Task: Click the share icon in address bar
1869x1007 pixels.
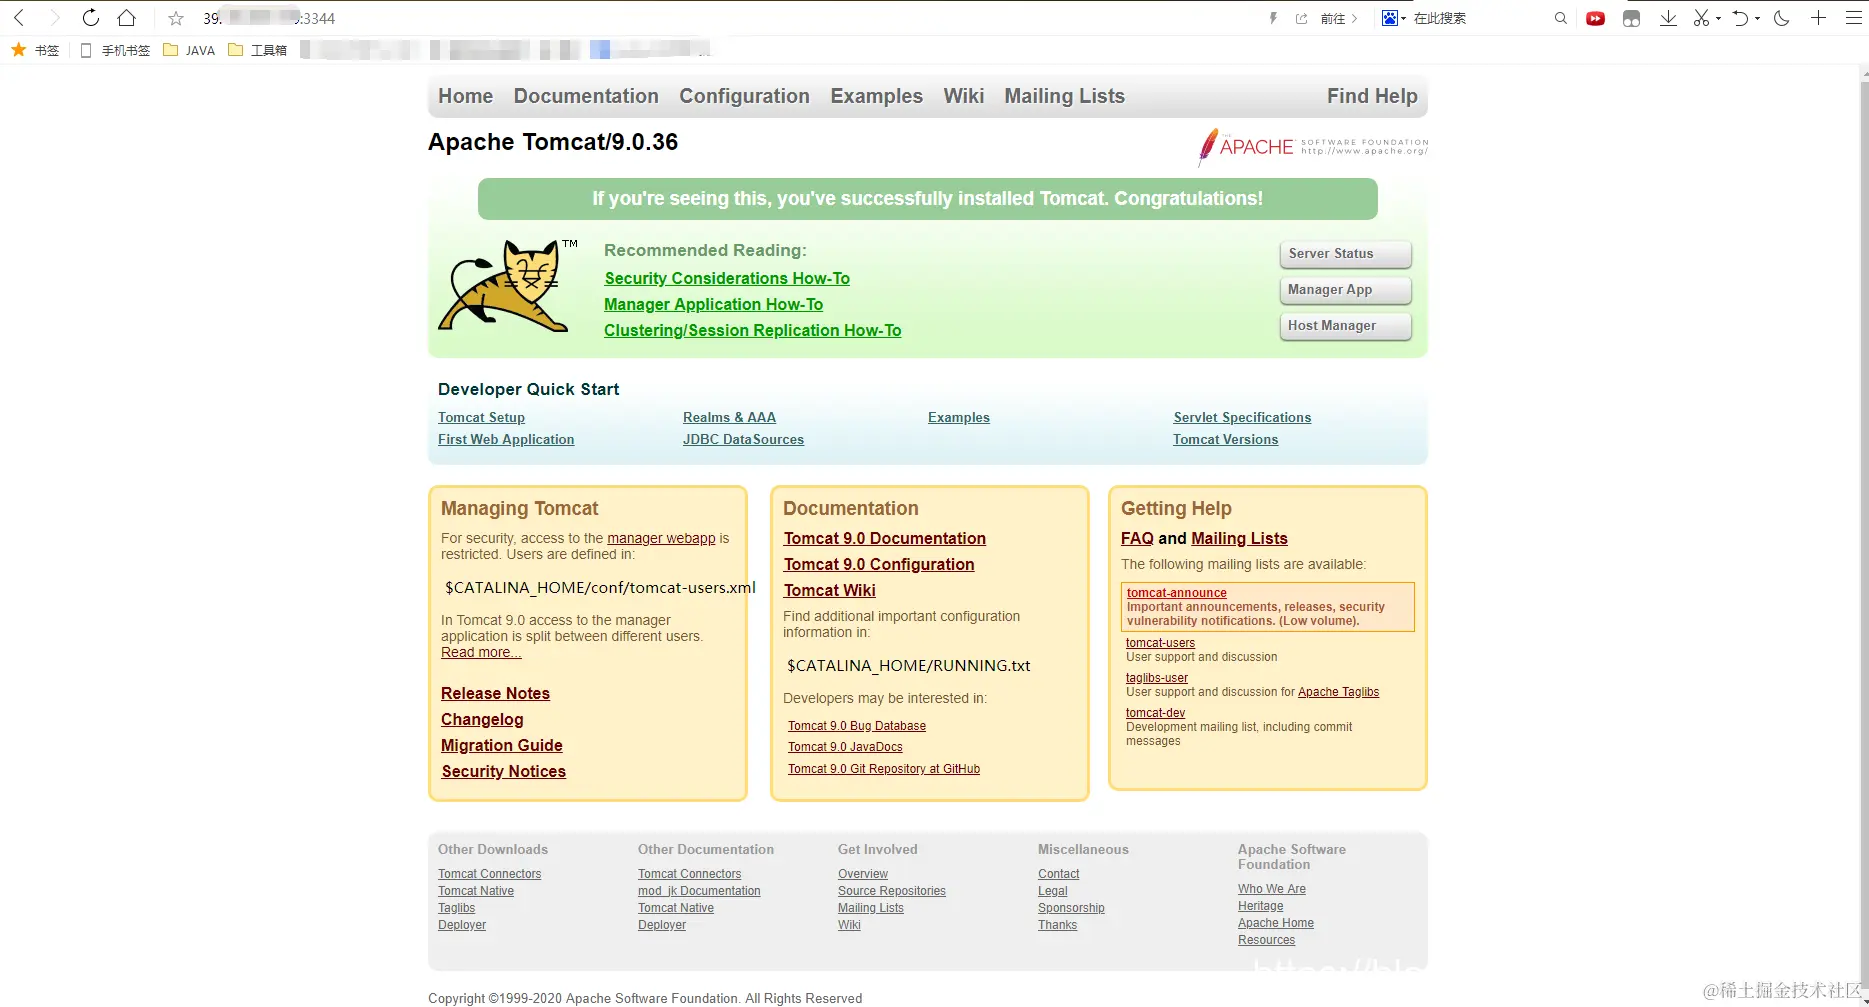Action: click(x=1301, y=18)
